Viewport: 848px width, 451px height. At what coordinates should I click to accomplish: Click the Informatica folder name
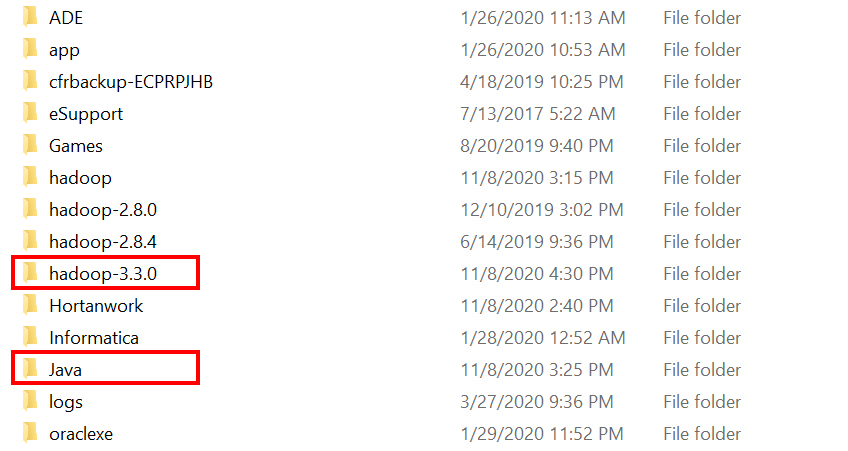pos(94,338)
